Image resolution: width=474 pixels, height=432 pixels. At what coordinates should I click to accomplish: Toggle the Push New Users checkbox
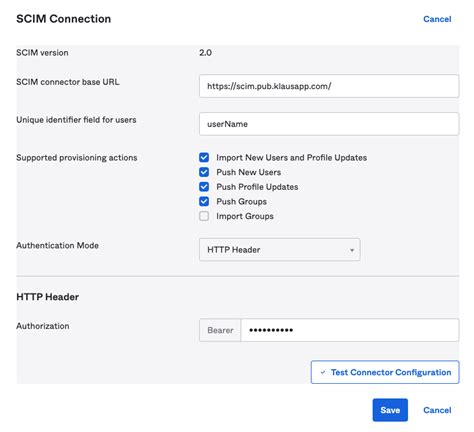204,172
